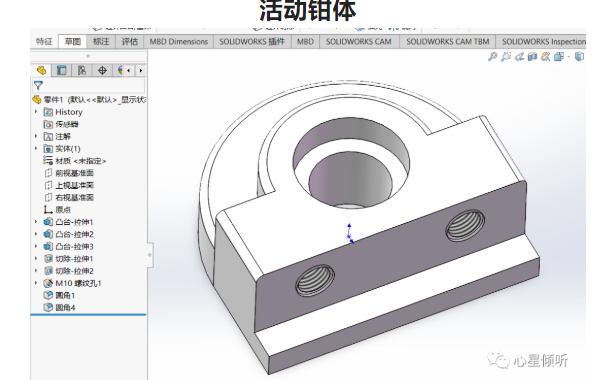Click the 圆角4 fillet icon
595x380 pixels.
pyautogui.click(x=48, y=307)
